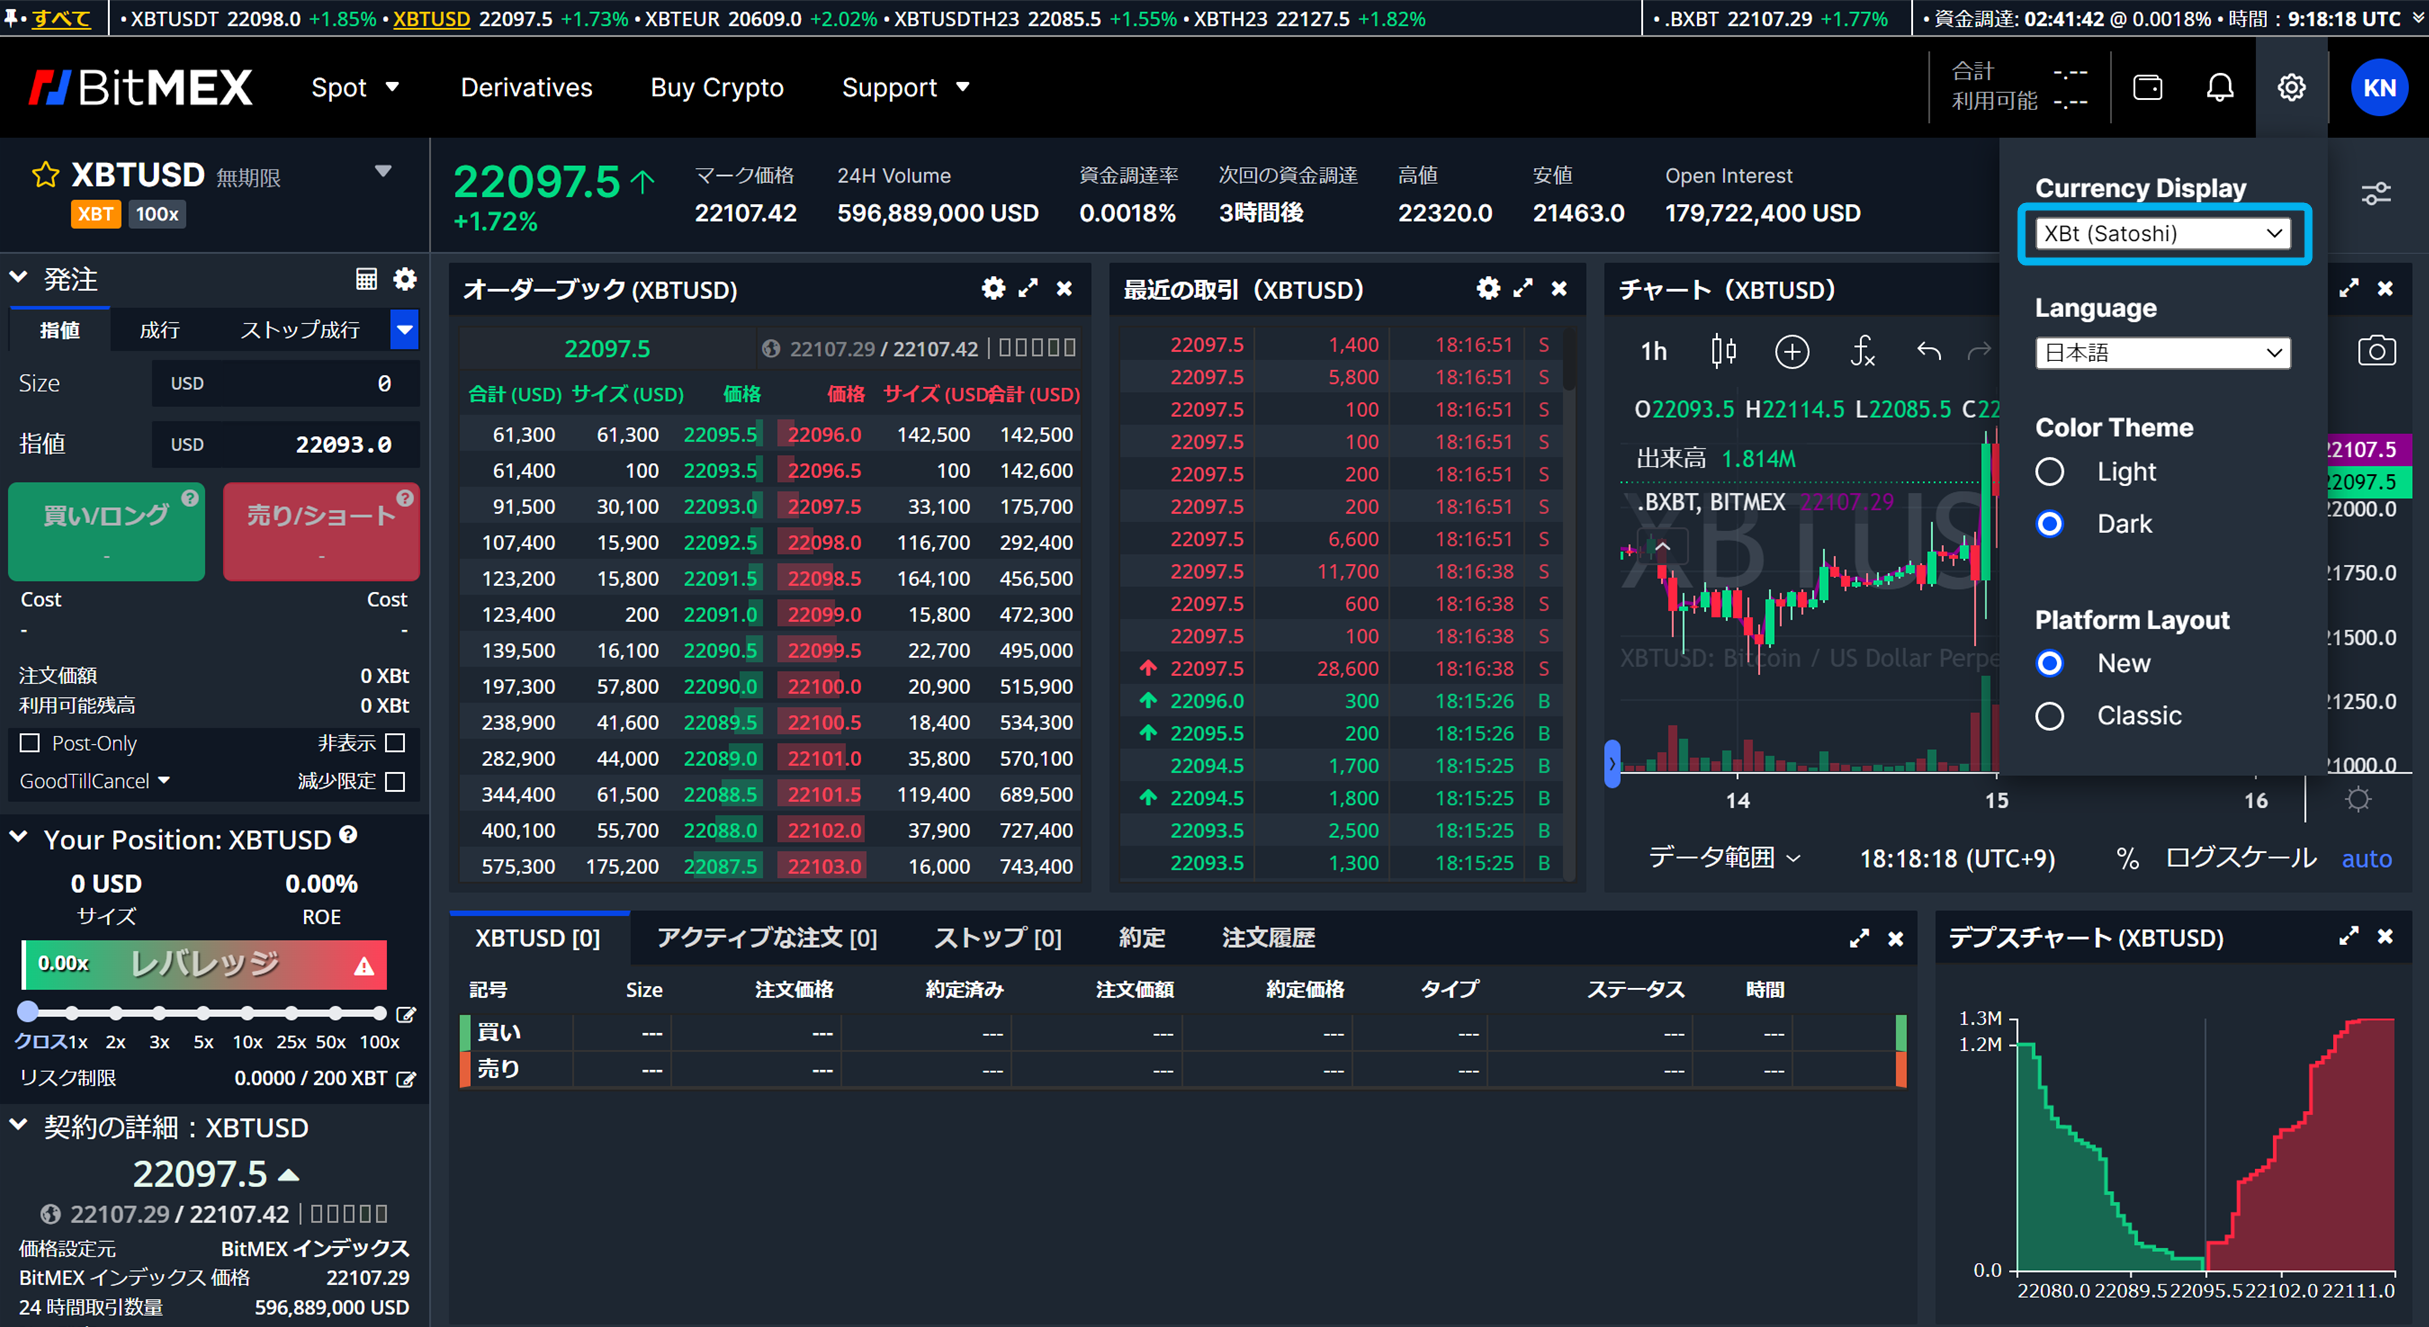The width and height of the screenshot is (2429, 1327).
Task: Select the Classic platform layout
Action: (x=2050, y=716)
